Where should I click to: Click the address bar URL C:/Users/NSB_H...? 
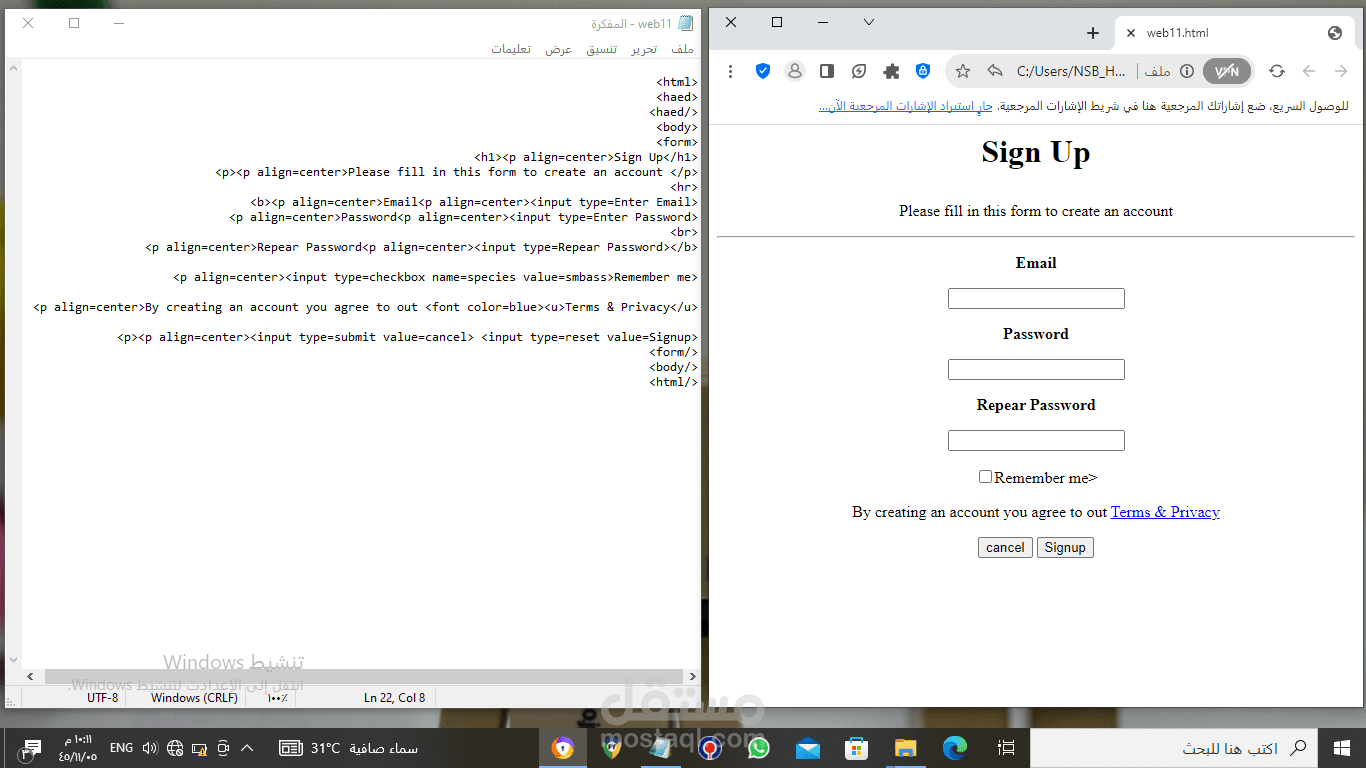tap(1071, 71)
